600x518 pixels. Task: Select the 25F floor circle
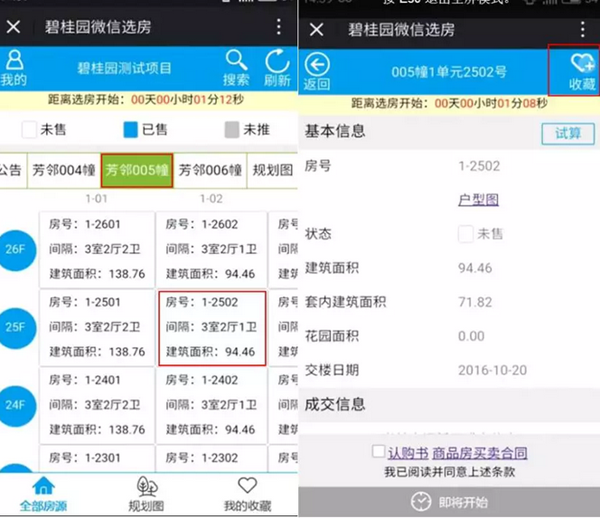(x=16, y=328)
